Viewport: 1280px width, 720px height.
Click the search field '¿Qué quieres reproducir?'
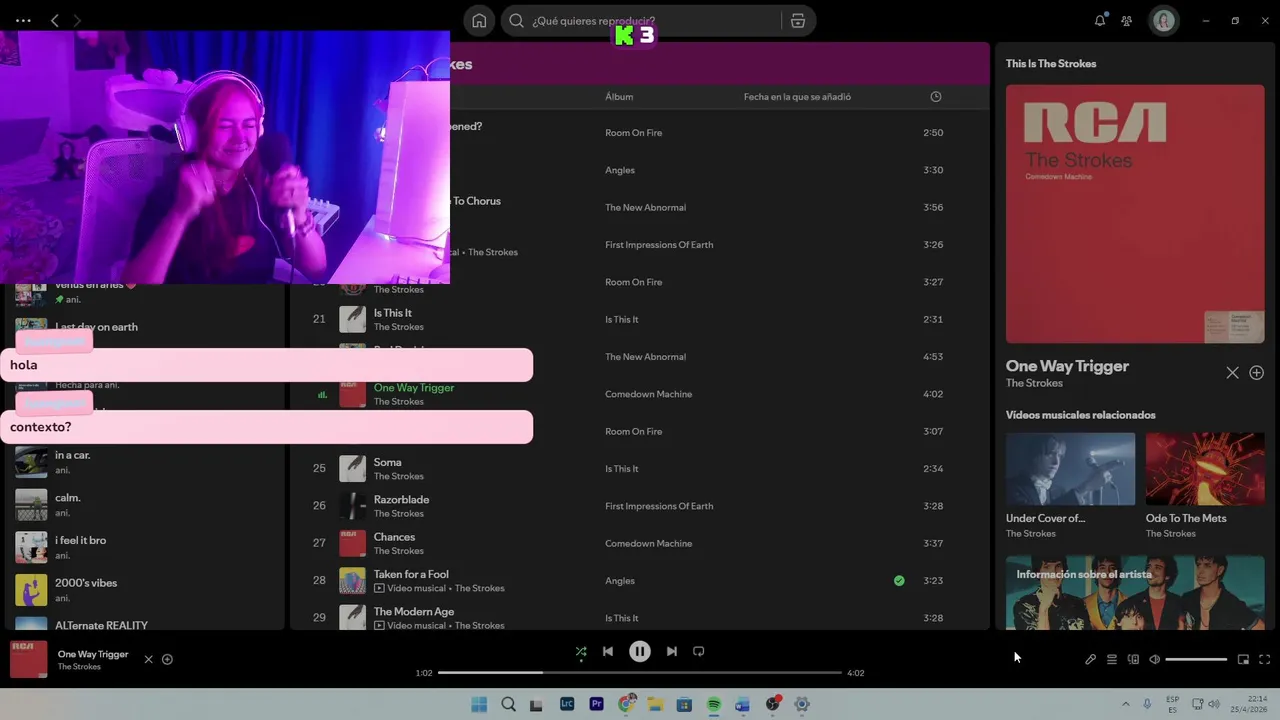tap(640, 21)
